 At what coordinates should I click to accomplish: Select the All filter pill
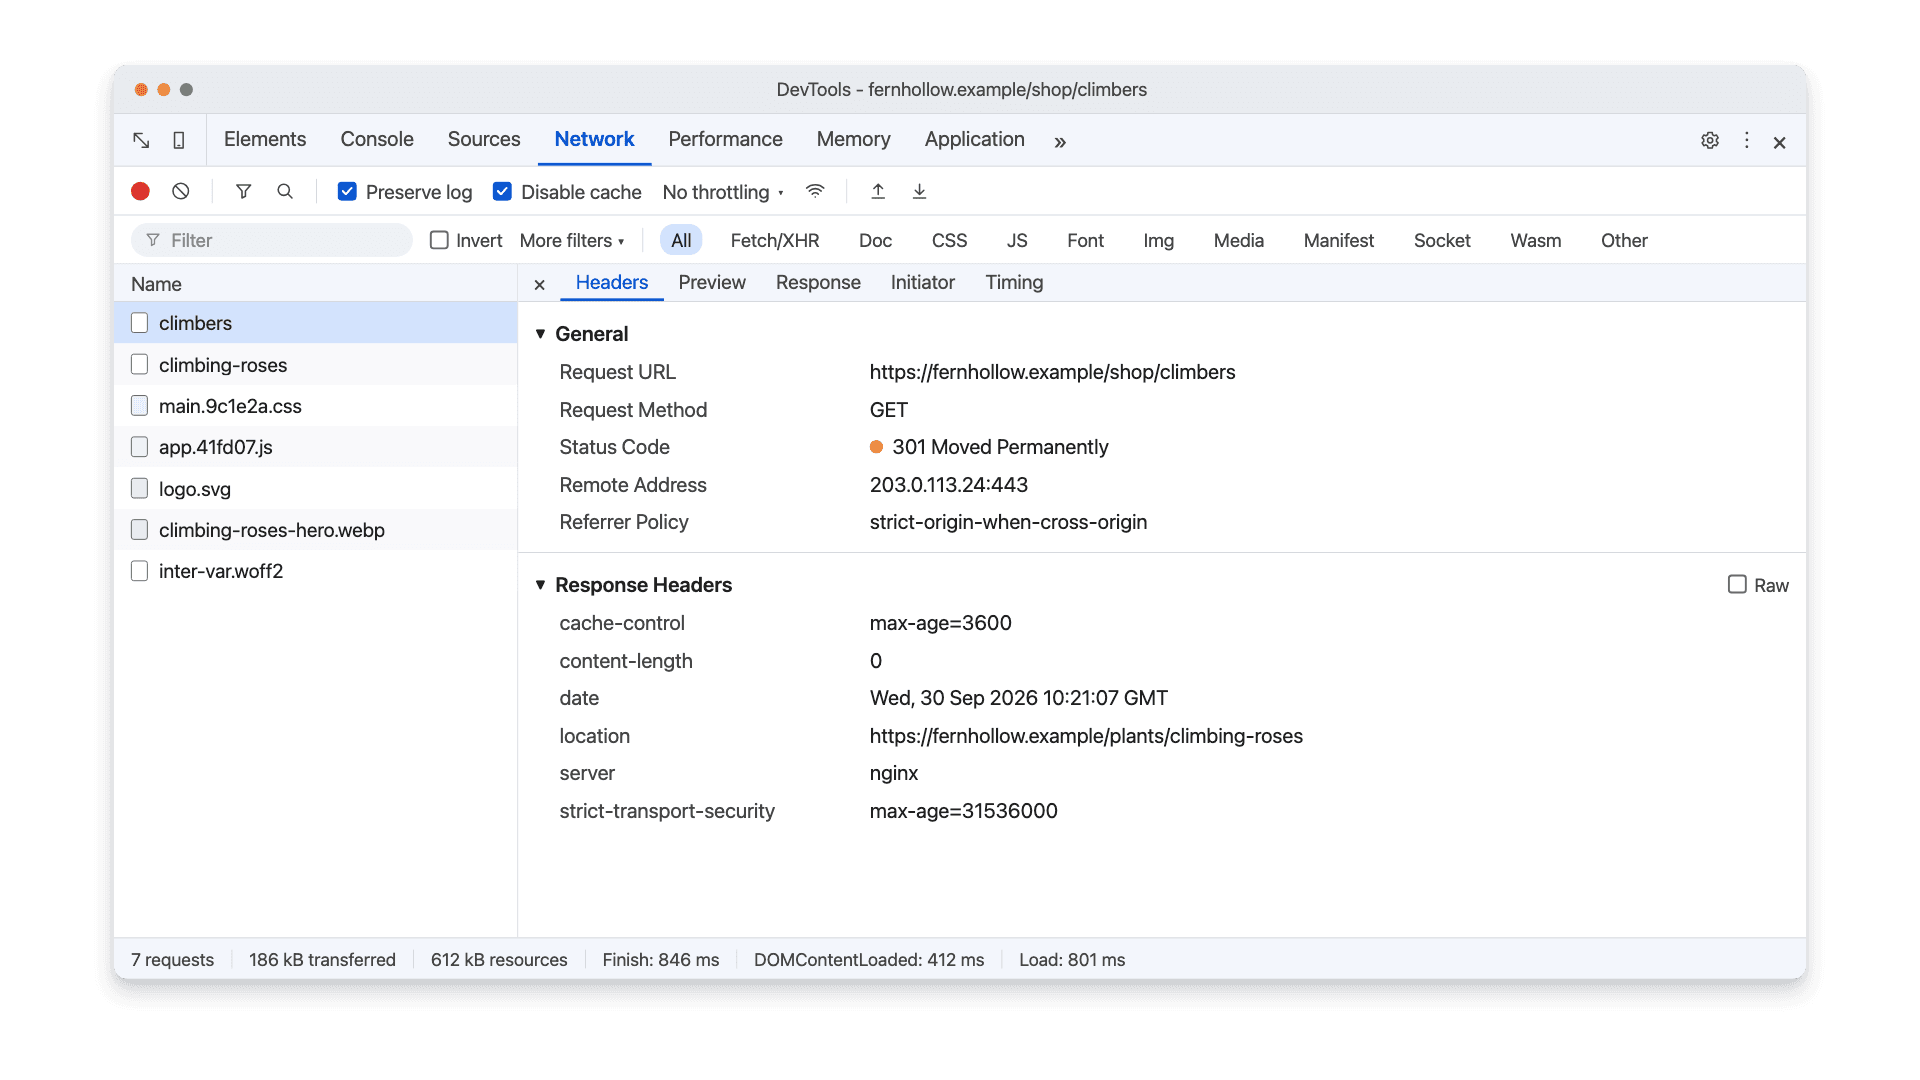[681, 241]
